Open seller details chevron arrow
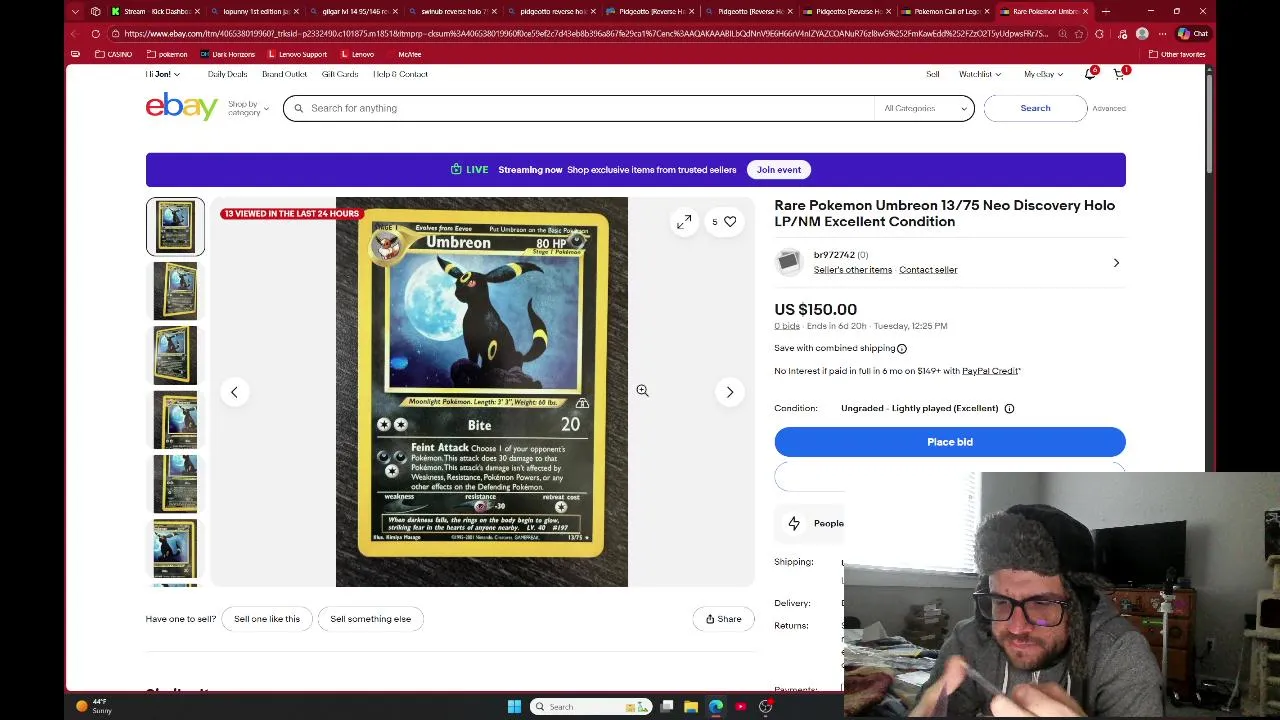This screenshot has height=720, width=1280. [1116, 263]
